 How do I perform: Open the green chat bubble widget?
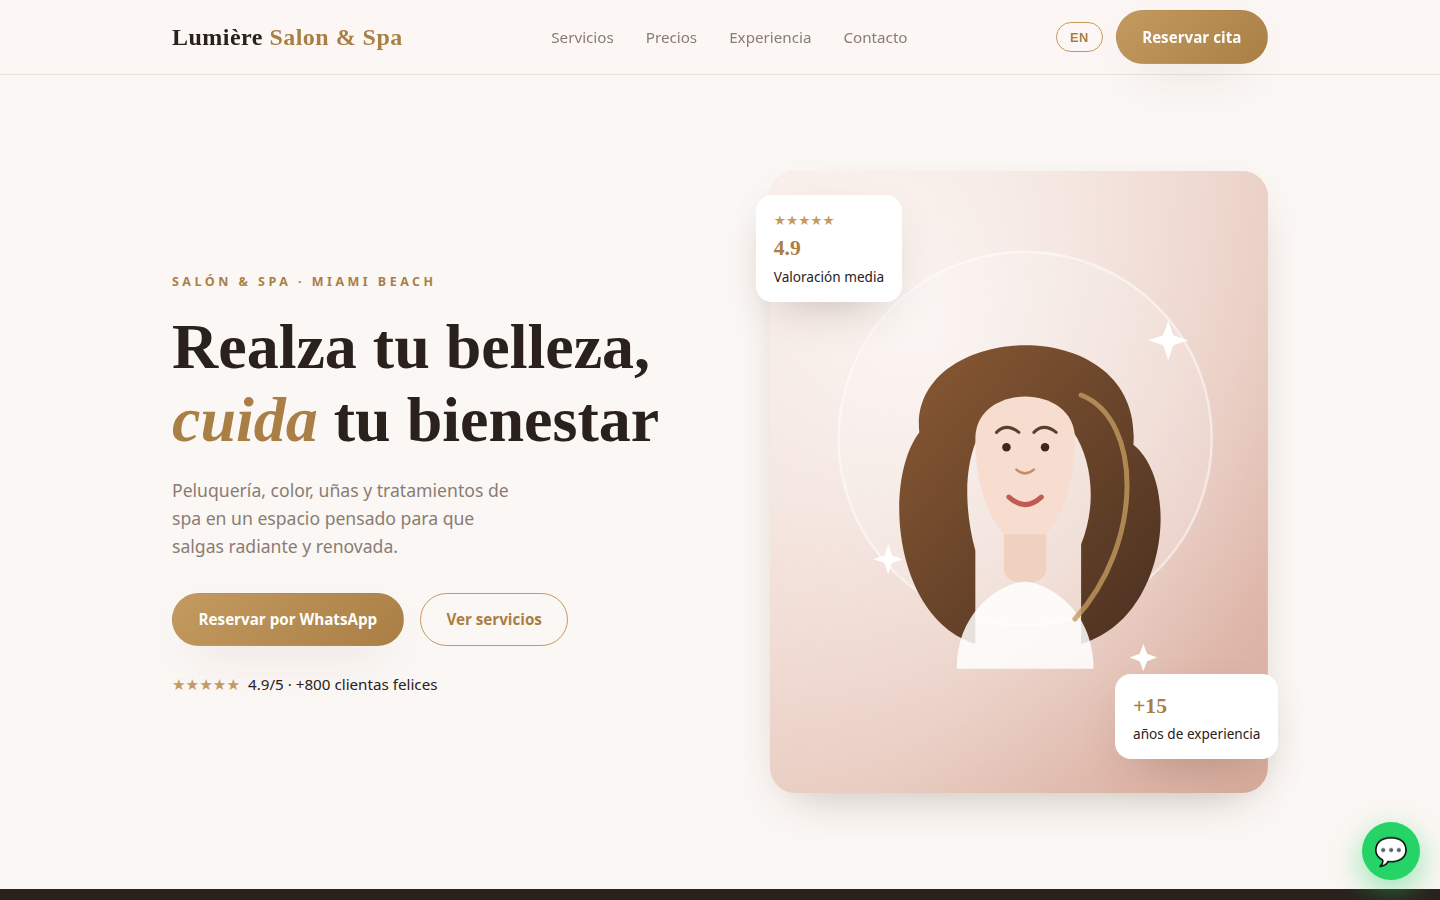[x=1390, y=851]
